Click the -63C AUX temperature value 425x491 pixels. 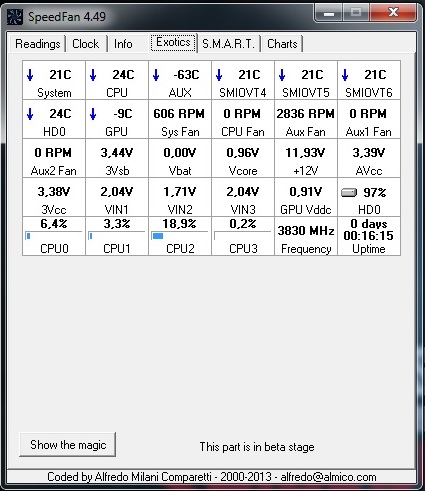tap(186, 75)
